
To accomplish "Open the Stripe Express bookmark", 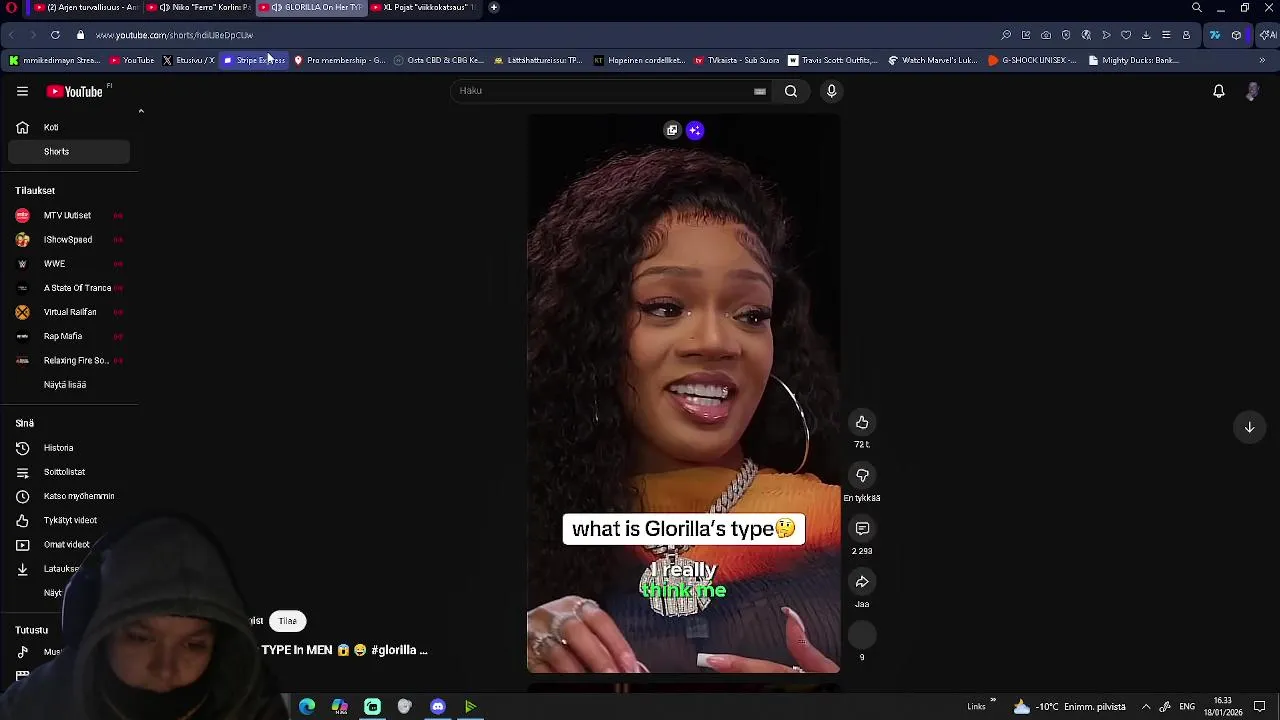I will coord(254,60).
